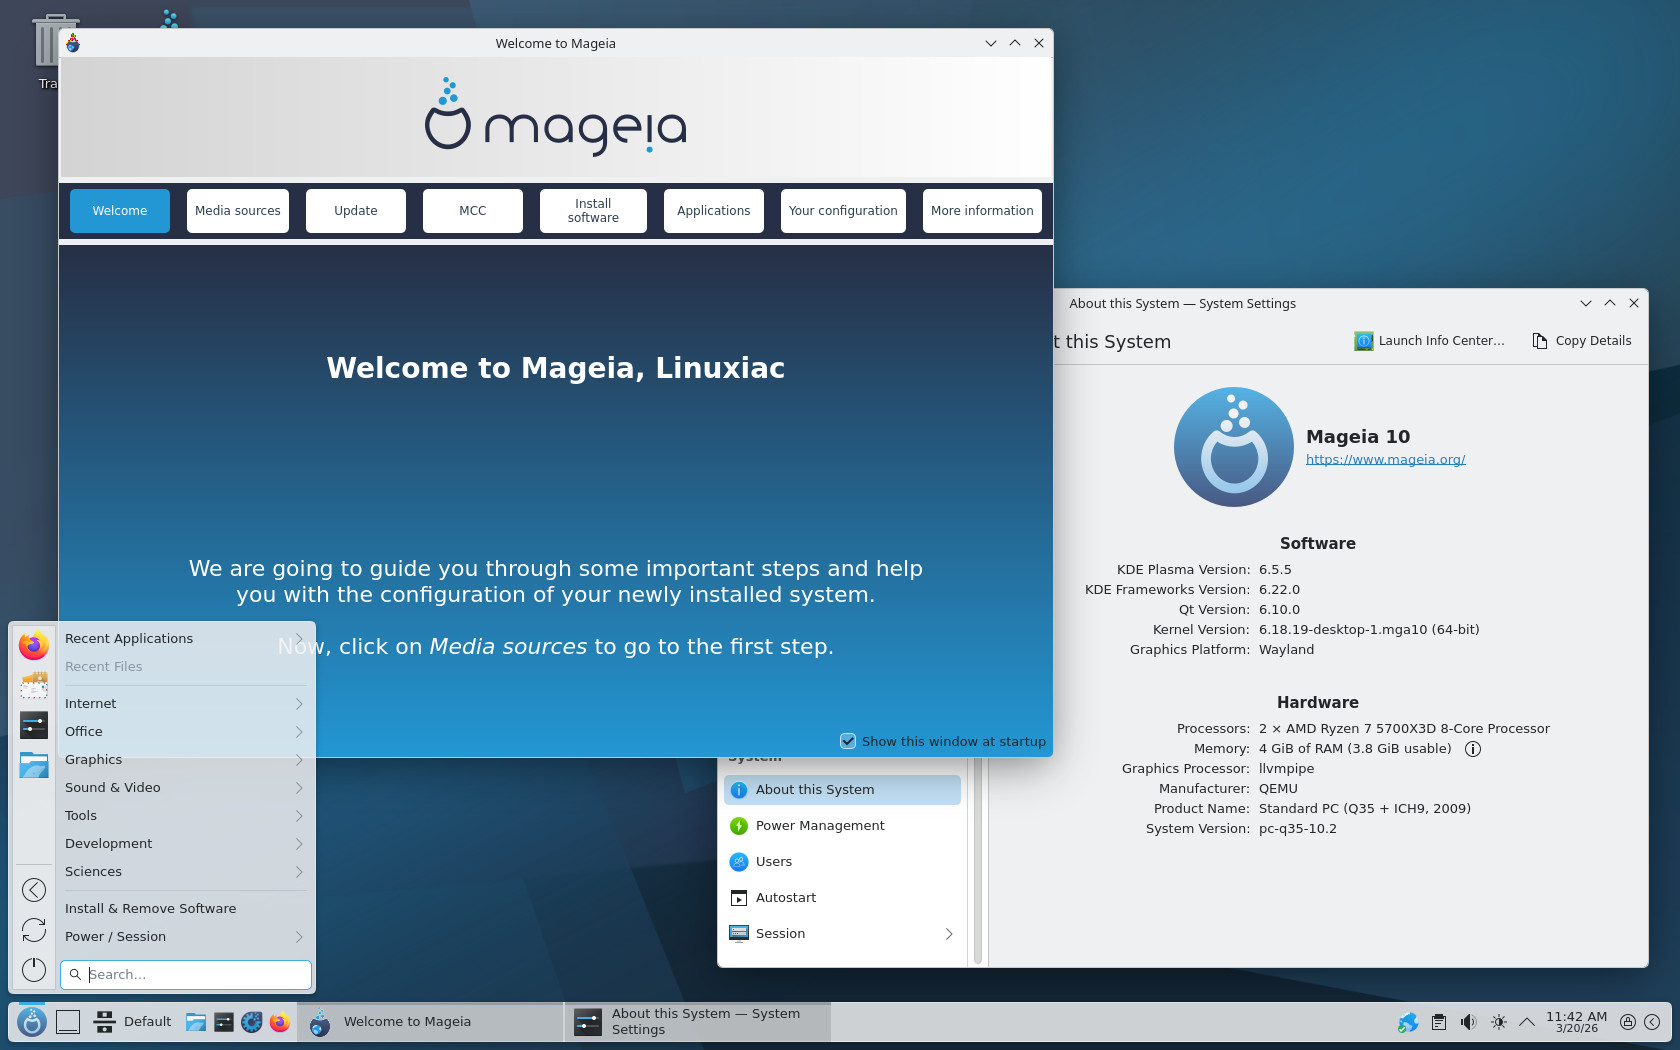Image resolution: width=1680 pixels, height=1050 pixels.
Task: Open the mageia.org website link
Action: 1385,460
